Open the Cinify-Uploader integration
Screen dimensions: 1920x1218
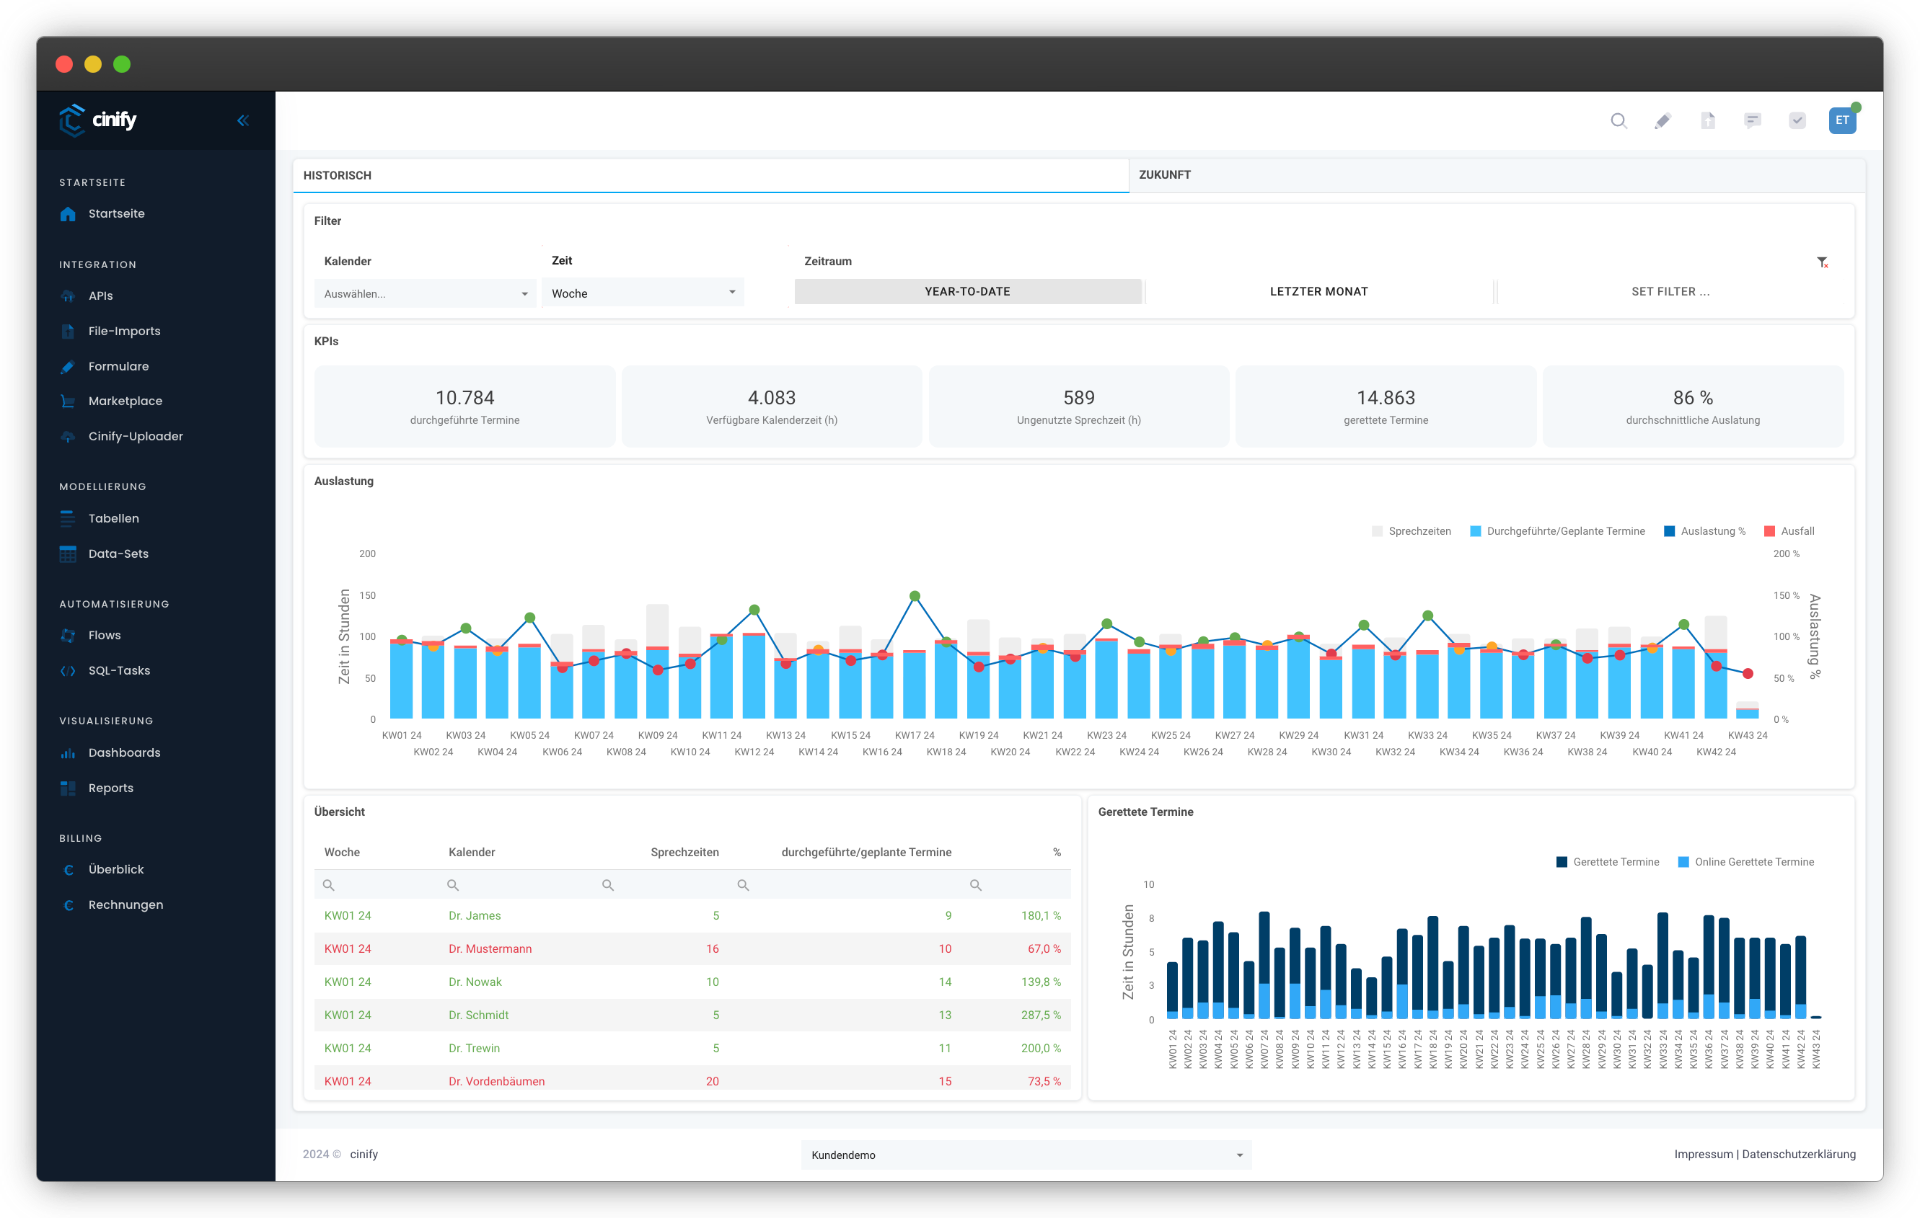(x=135, y=436)
